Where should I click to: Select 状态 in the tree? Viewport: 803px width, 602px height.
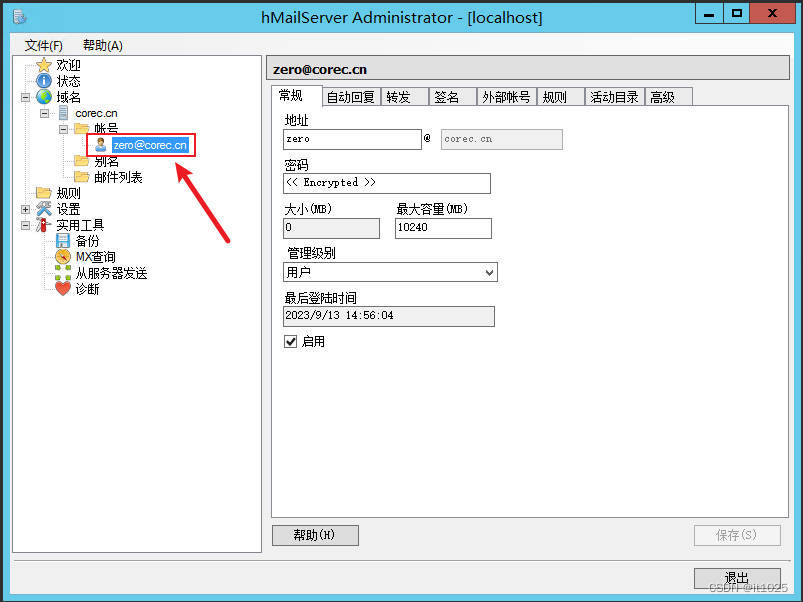click(x=69, y=81)
